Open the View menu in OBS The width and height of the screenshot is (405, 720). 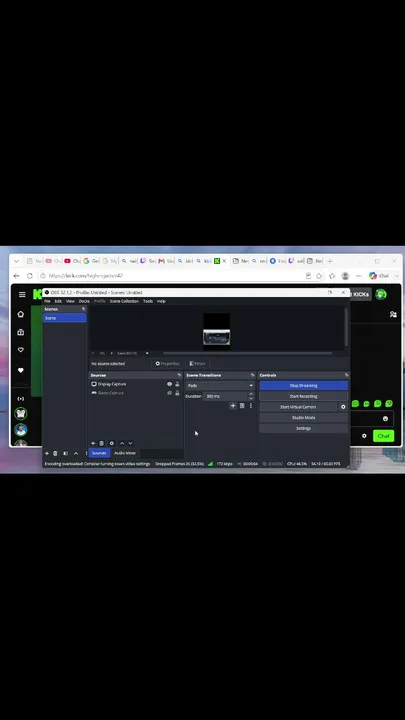pos(70,301)
